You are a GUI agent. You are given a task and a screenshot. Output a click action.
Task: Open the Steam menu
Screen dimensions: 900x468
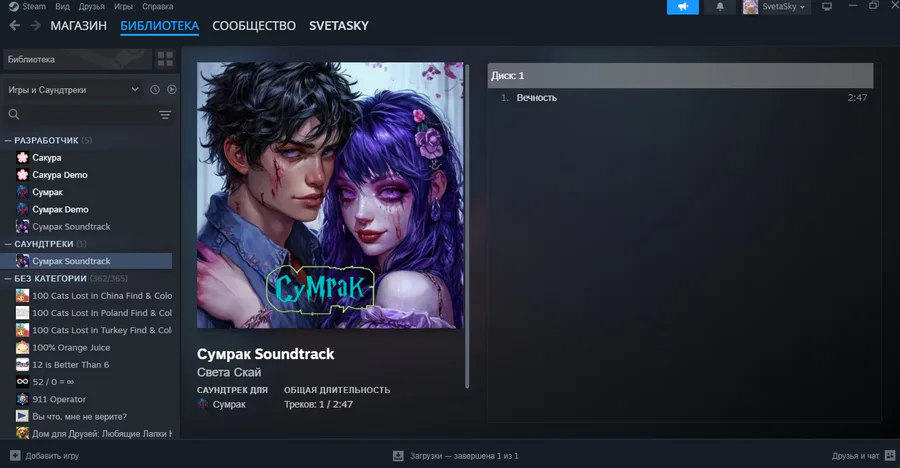click(27, 6)
